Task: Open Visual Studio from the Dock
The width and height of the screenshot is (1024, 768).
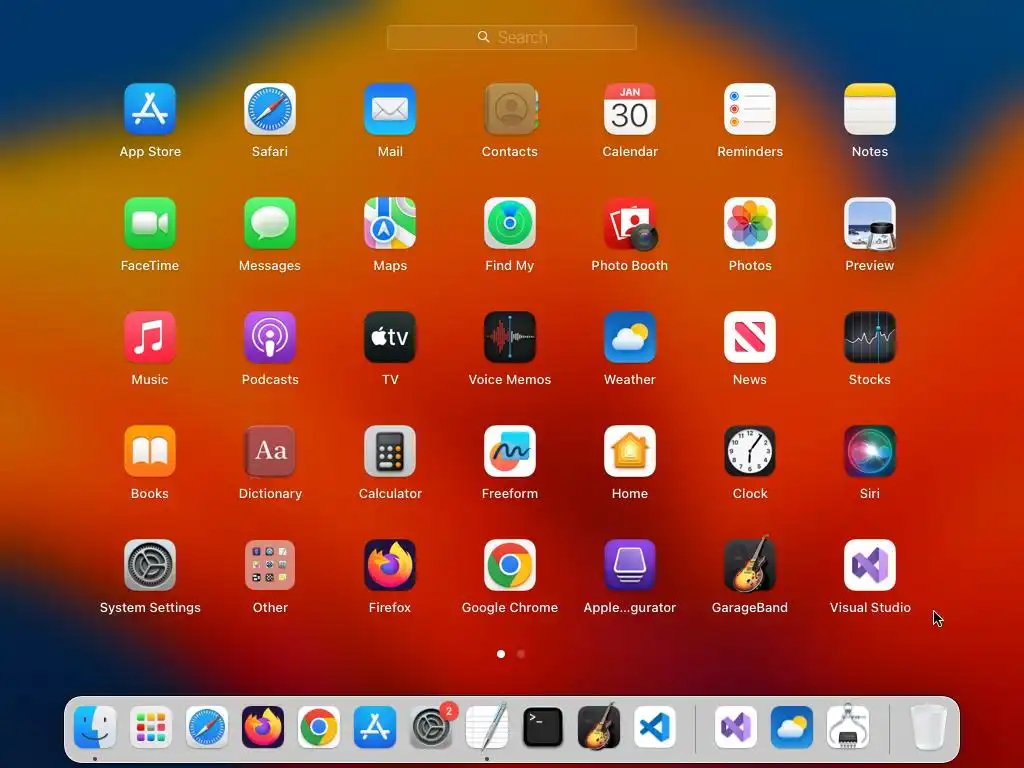Action: (736, 727)
